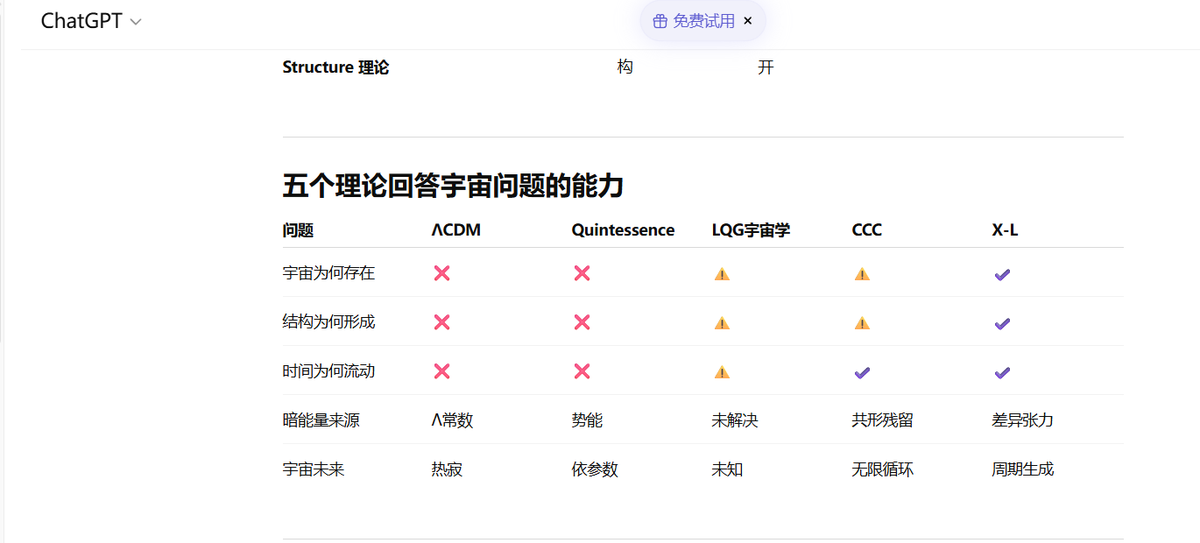Click the cell Λ常数

[x=452, y=420]
